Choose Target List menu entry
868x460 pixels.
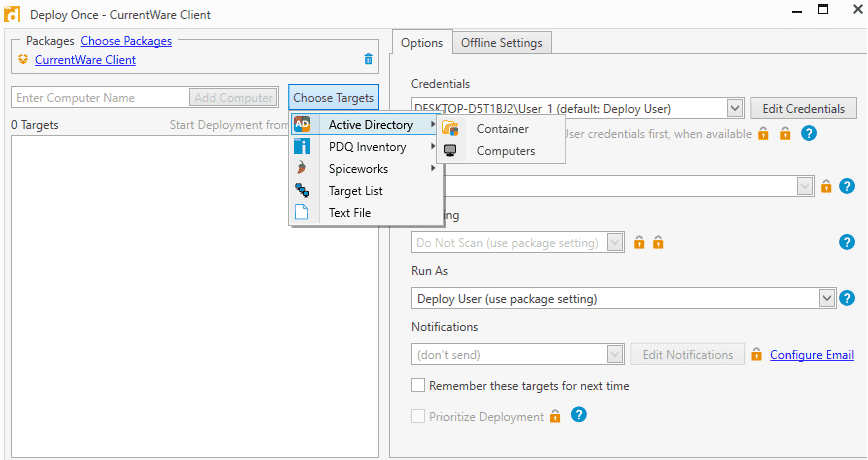pos(365,190)
